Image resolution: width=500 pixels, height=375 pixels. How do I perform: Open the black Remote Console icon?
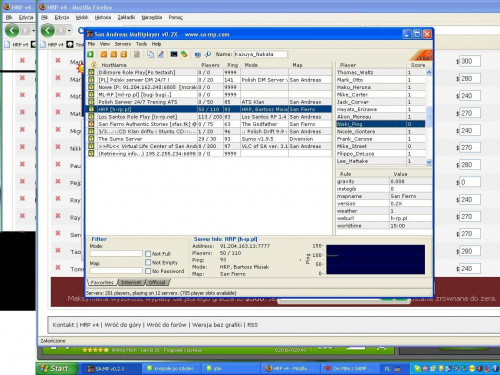[x=174, y=54]
